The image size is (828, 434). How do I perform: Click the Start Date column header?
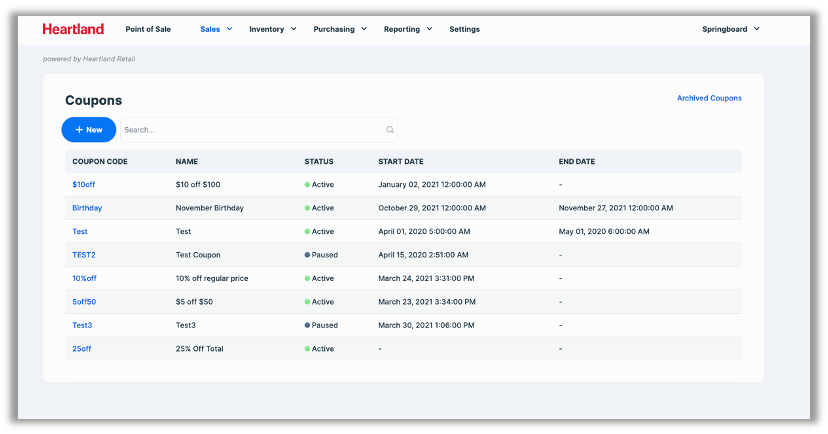[400, 161]
